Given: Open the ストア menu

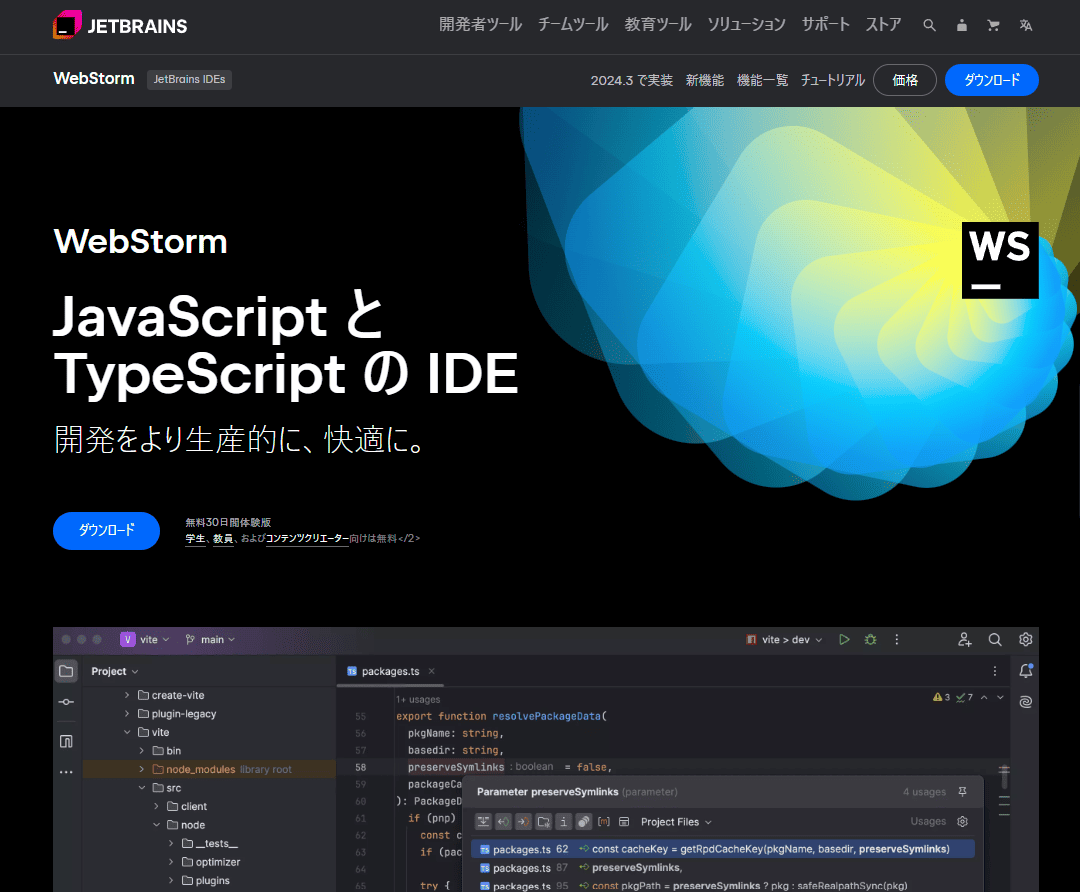Looking at the screenshot, I should pyautogui.click(x=883, y=25).
